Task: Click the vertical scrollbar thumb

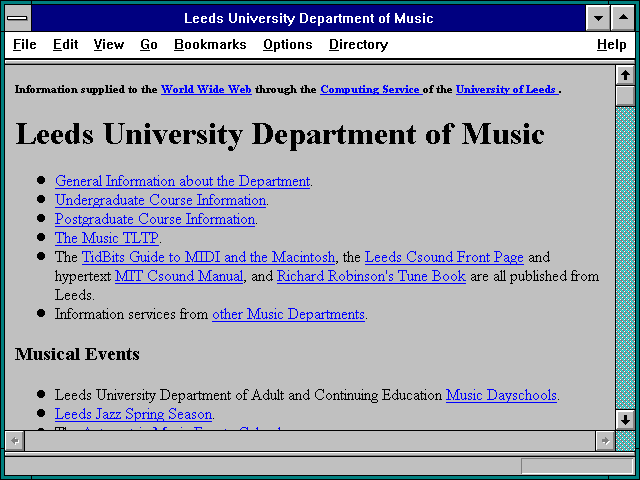Action: click(x=625, y=96)
